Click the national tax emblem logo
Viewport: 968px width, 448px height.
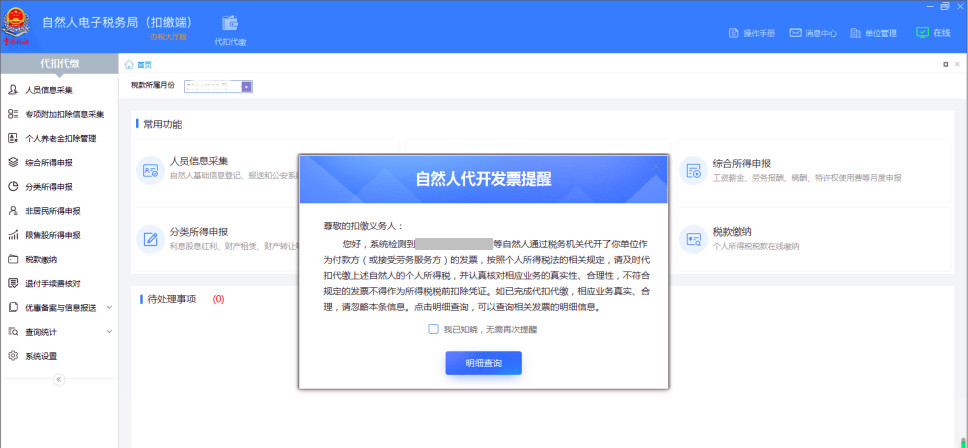coord(14,26)
